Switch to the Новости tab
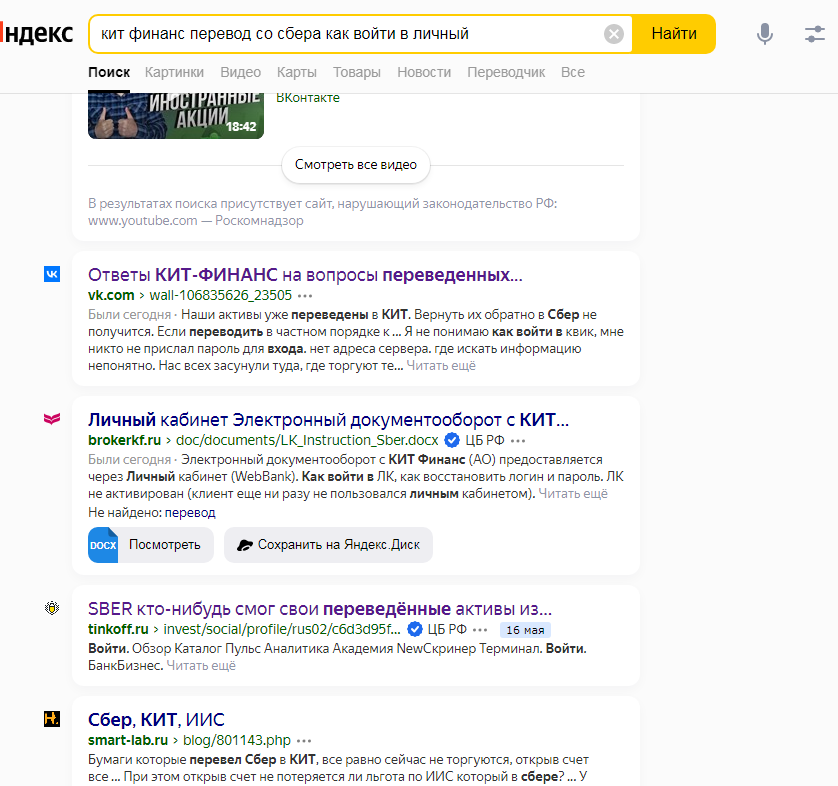This screenshot has height=786, width=838. pyautogui.click(x=424, y=72)
